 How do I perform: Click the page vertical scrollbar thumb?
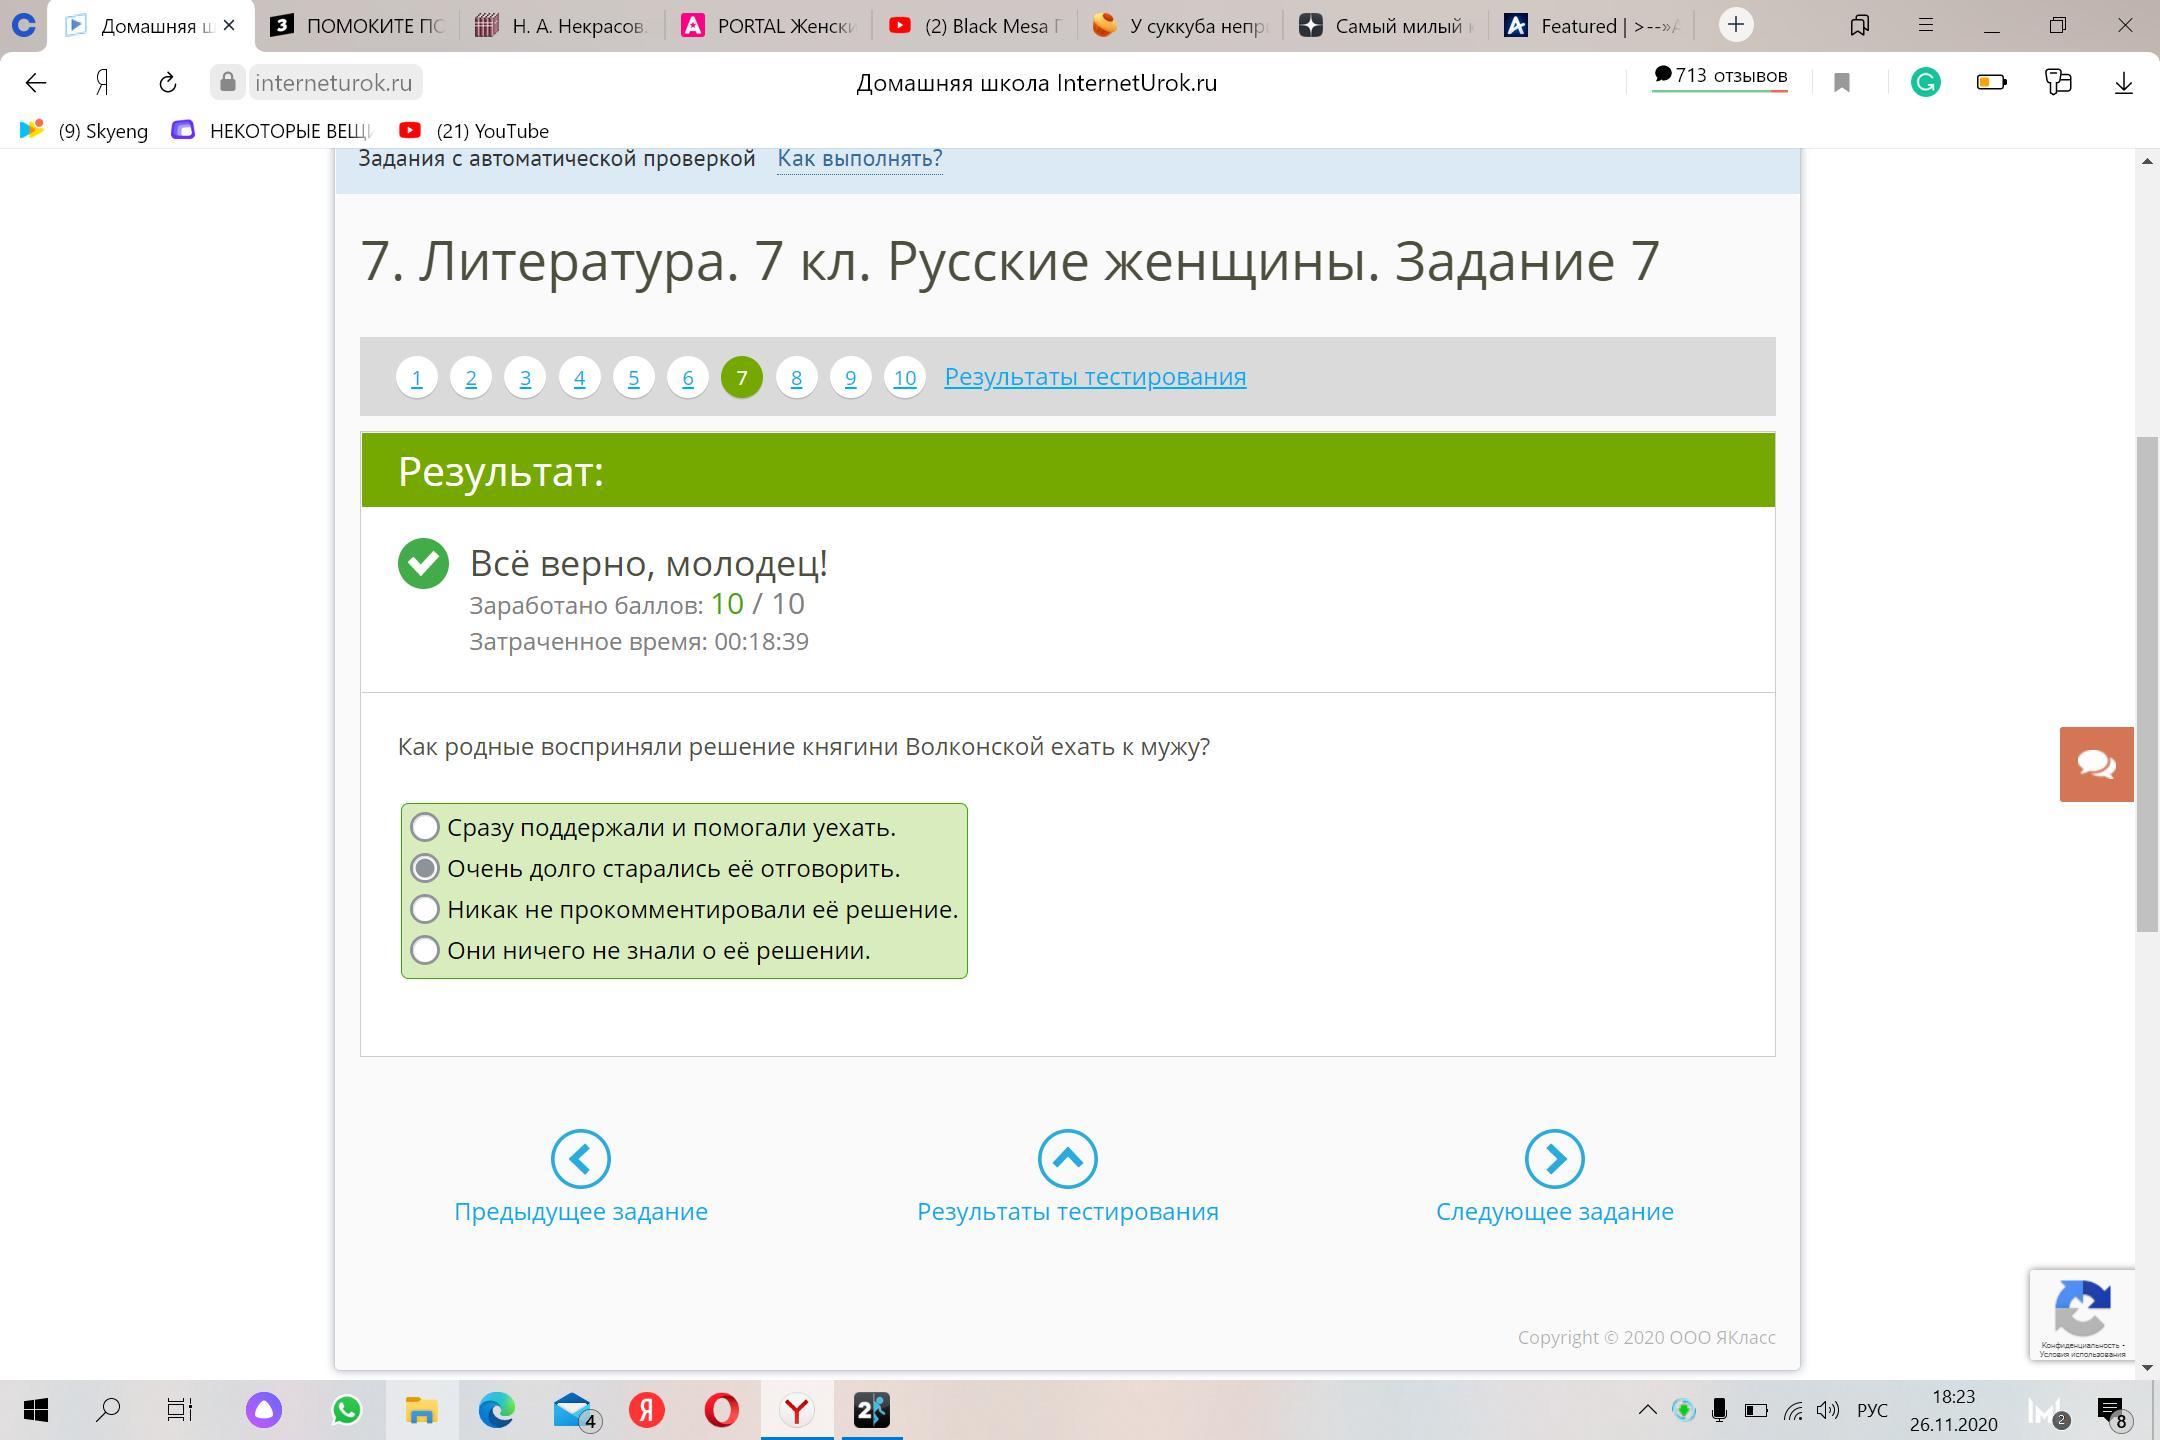click(2146, 684)
